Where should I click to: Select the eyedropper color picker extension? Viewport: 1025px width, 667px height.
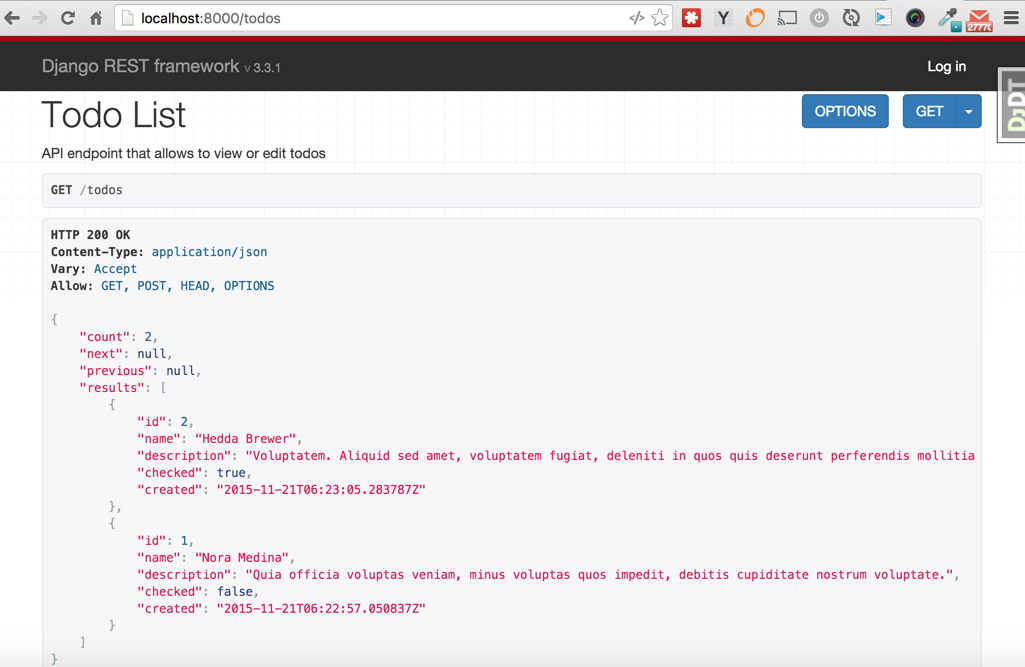tap(949, 19)
